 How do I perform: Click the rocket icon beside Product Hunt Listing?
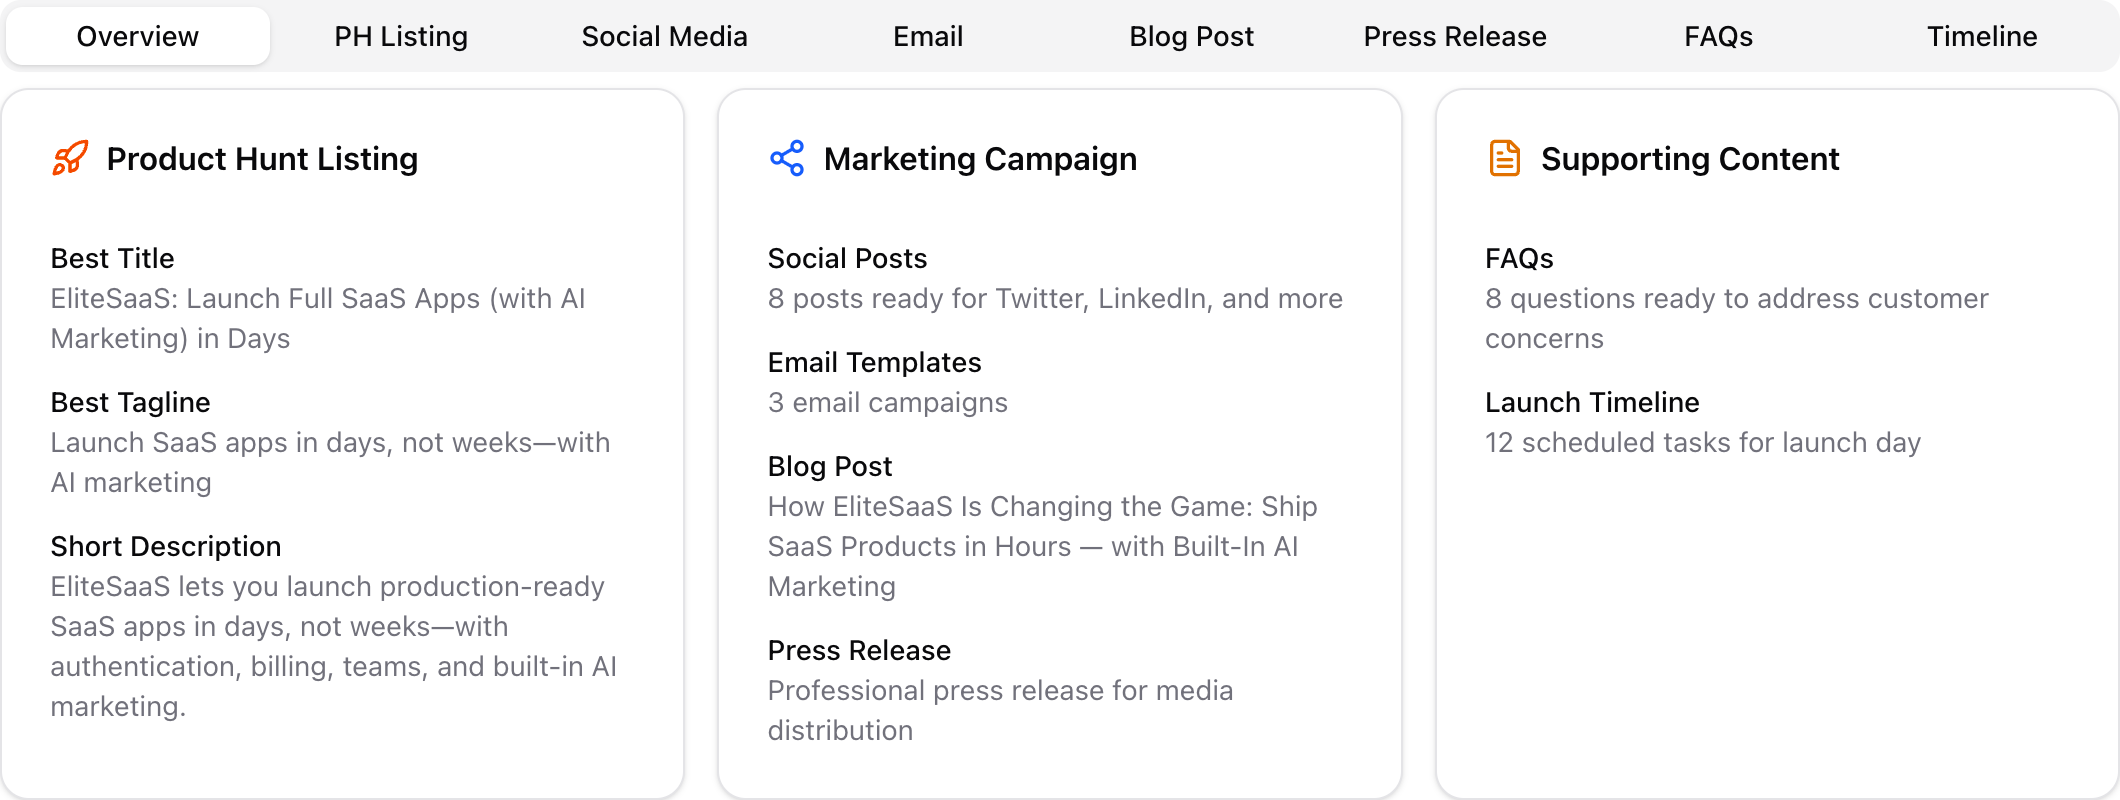point(70,159)
